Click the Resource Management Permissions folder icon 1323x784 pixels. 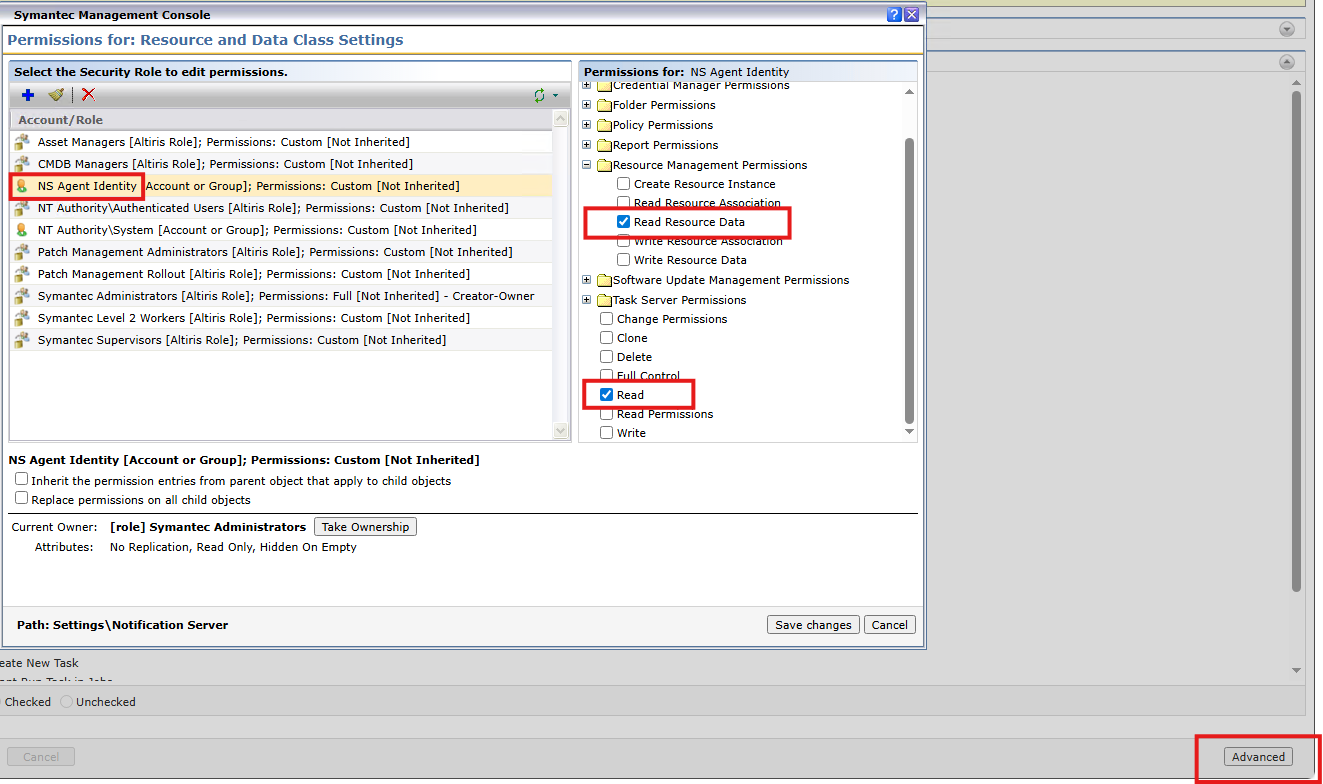[x=604, y=165]
